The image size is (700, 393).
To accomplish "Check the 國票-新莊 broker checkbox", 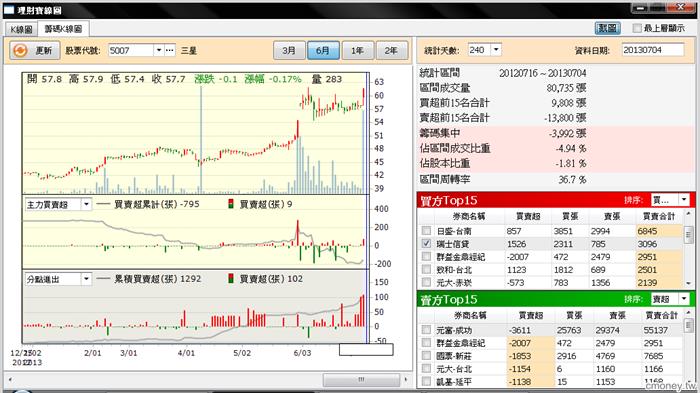I will 426,355.
